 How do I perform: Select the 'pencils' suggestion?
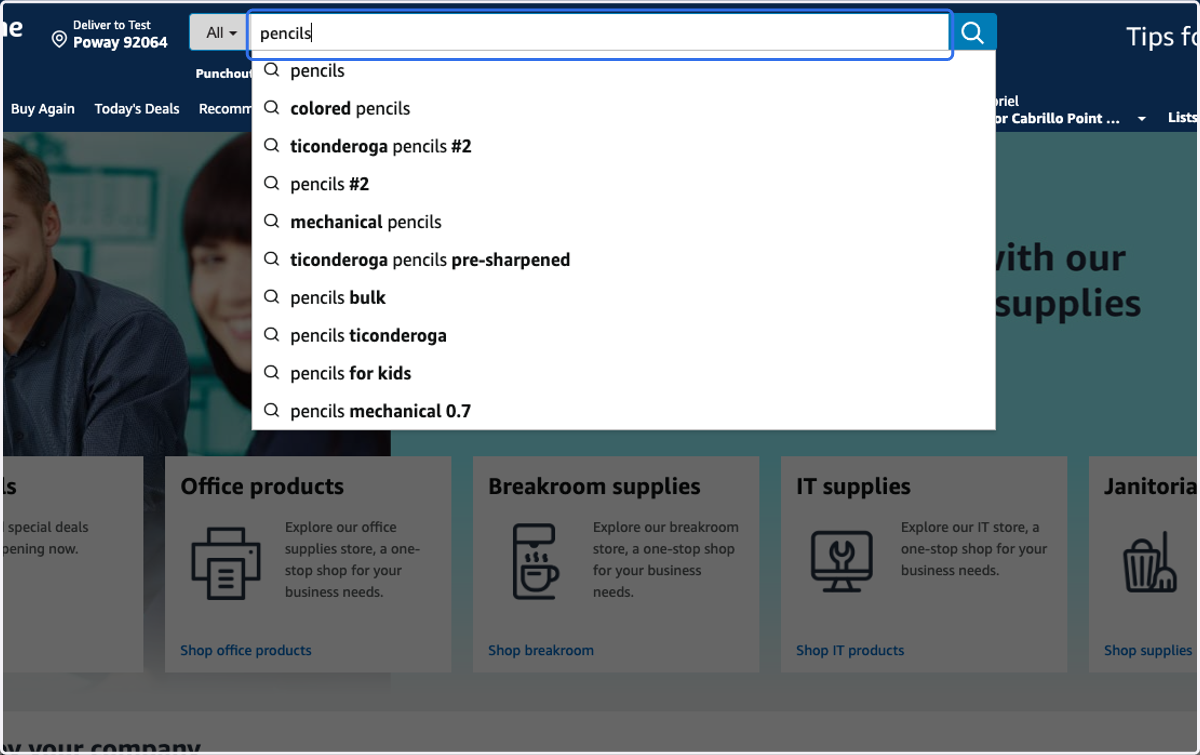click(623, 71)
